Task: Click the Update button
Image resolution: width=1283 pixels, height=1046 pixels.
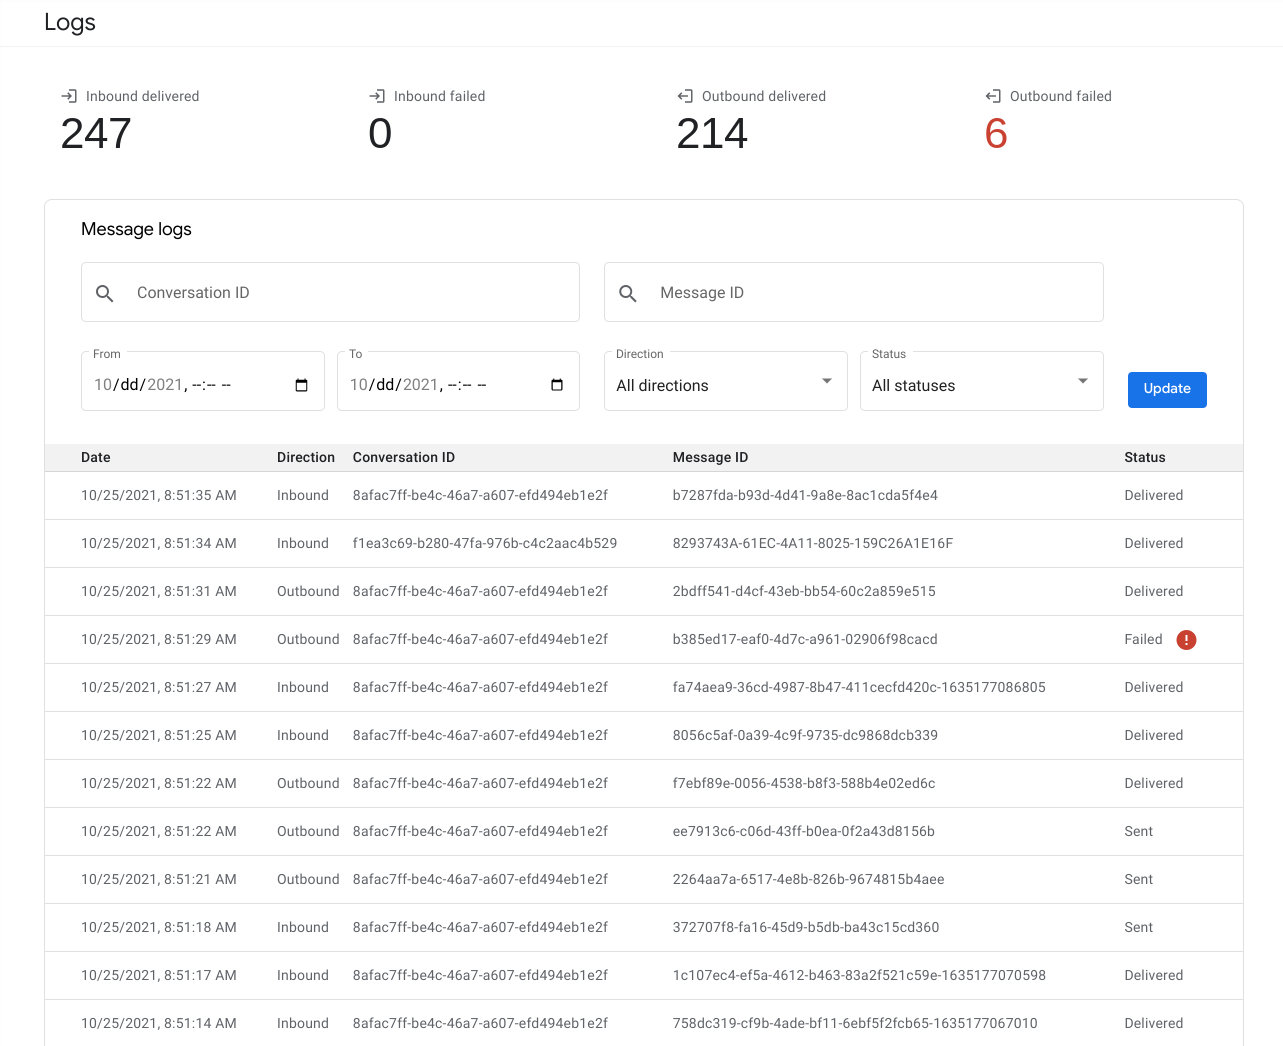Action: [x=1167, y=389]
